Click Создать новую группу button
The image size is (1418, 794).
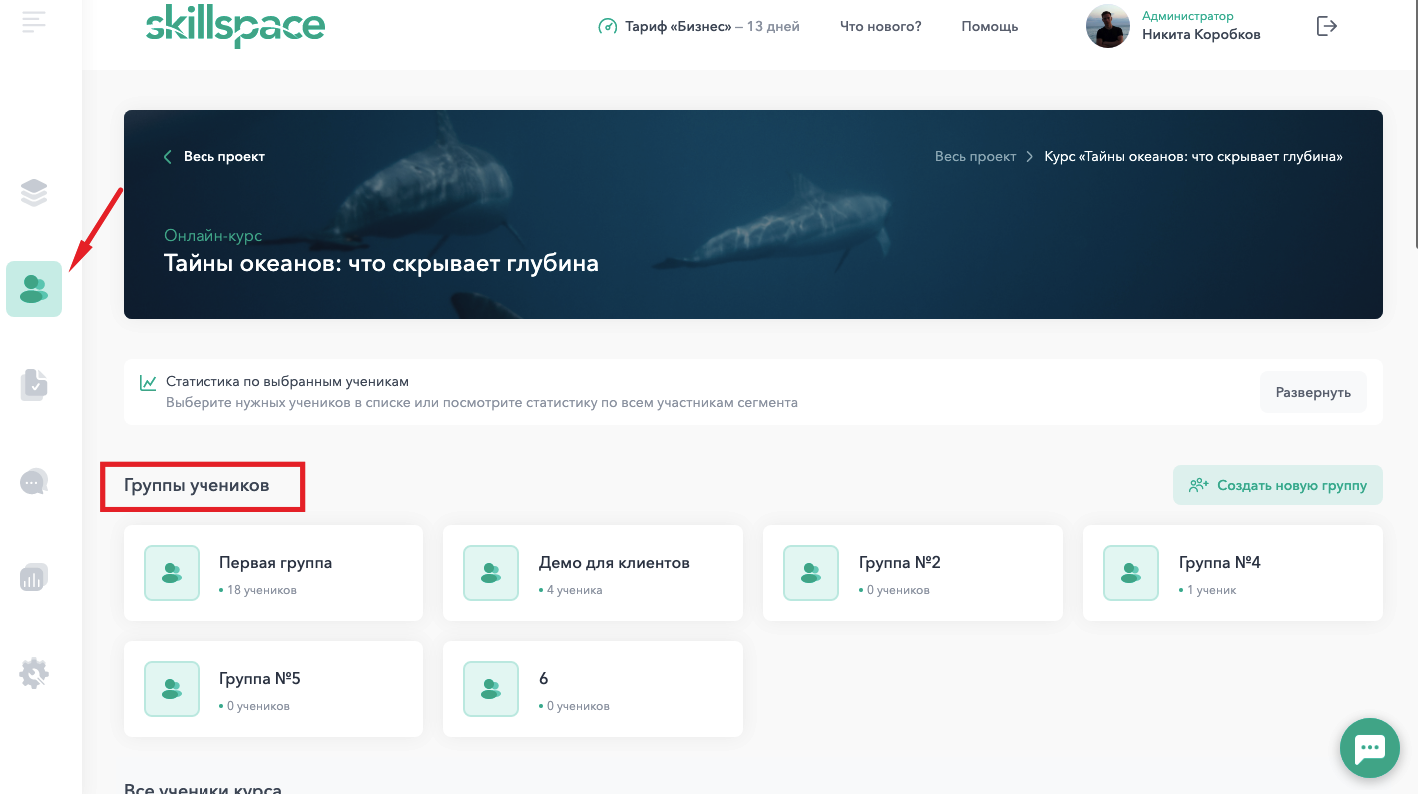click(1278, 485)
